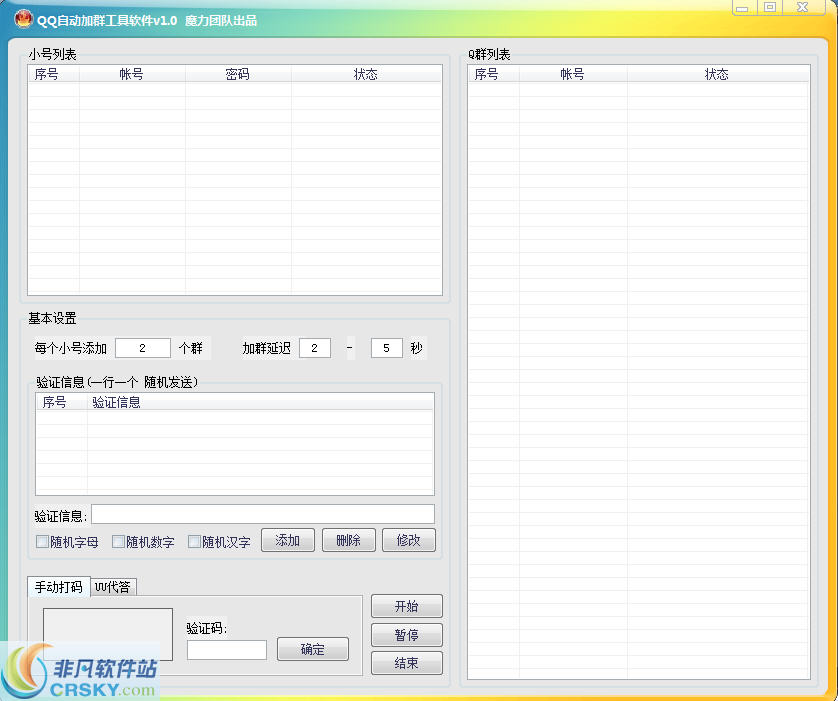Click the 添加 button to add verification text
838x701 pixels.
288,539
